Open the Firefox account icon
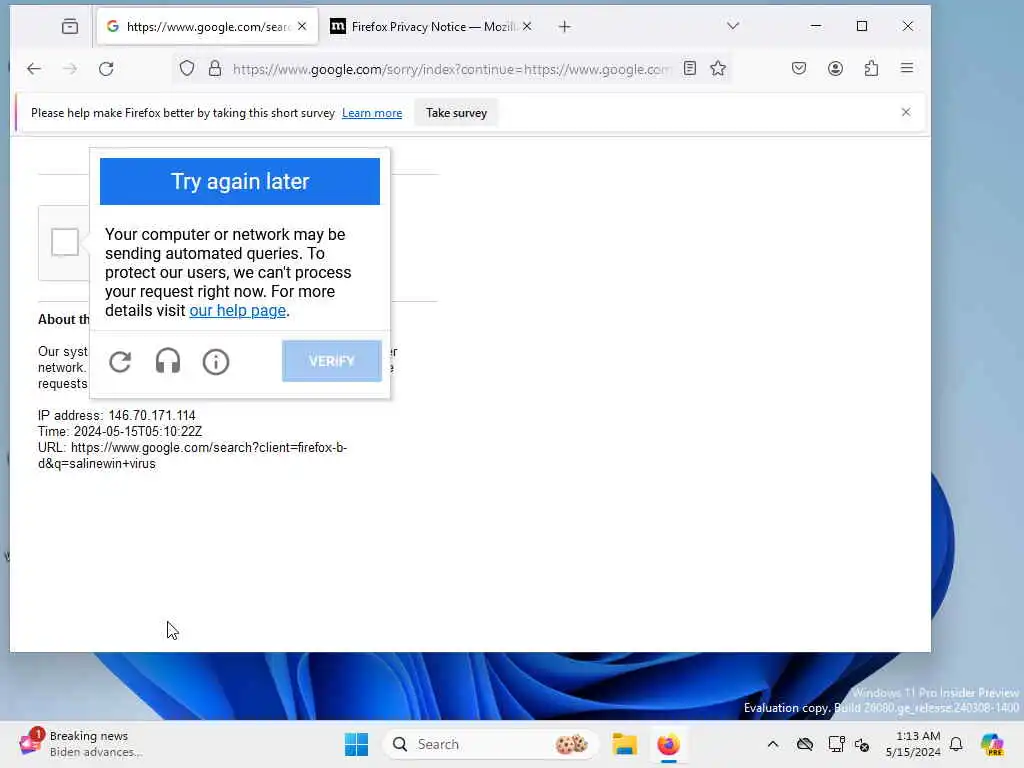 pyautogui.click(x=835, y=68)
